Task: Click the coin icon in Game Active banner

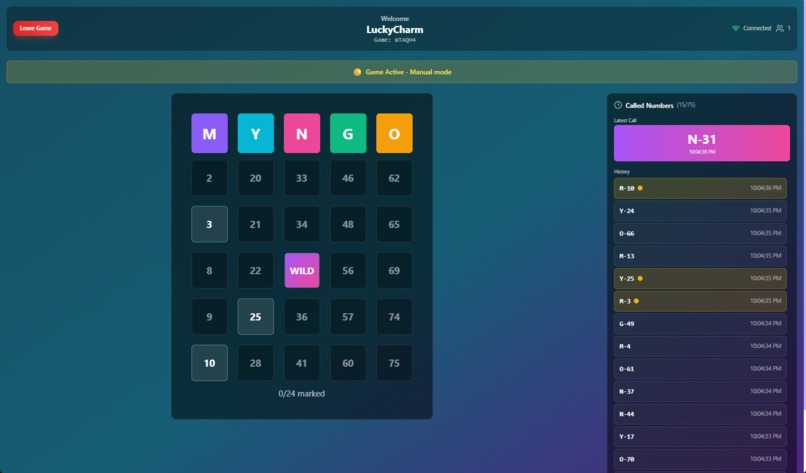Action: pos(357,72)
